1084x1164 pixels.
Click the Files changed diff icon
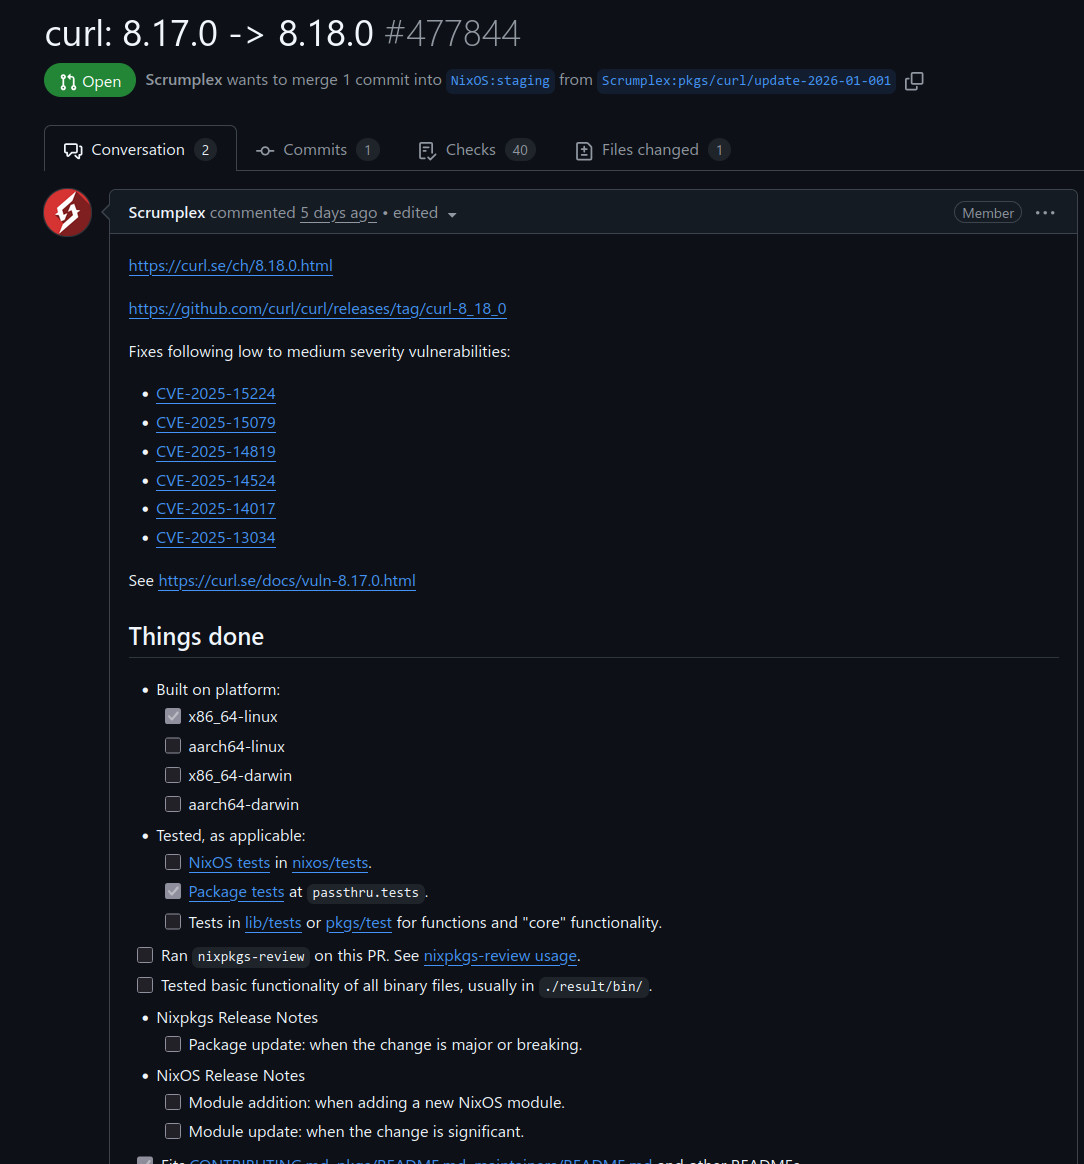tap(584, 151)
